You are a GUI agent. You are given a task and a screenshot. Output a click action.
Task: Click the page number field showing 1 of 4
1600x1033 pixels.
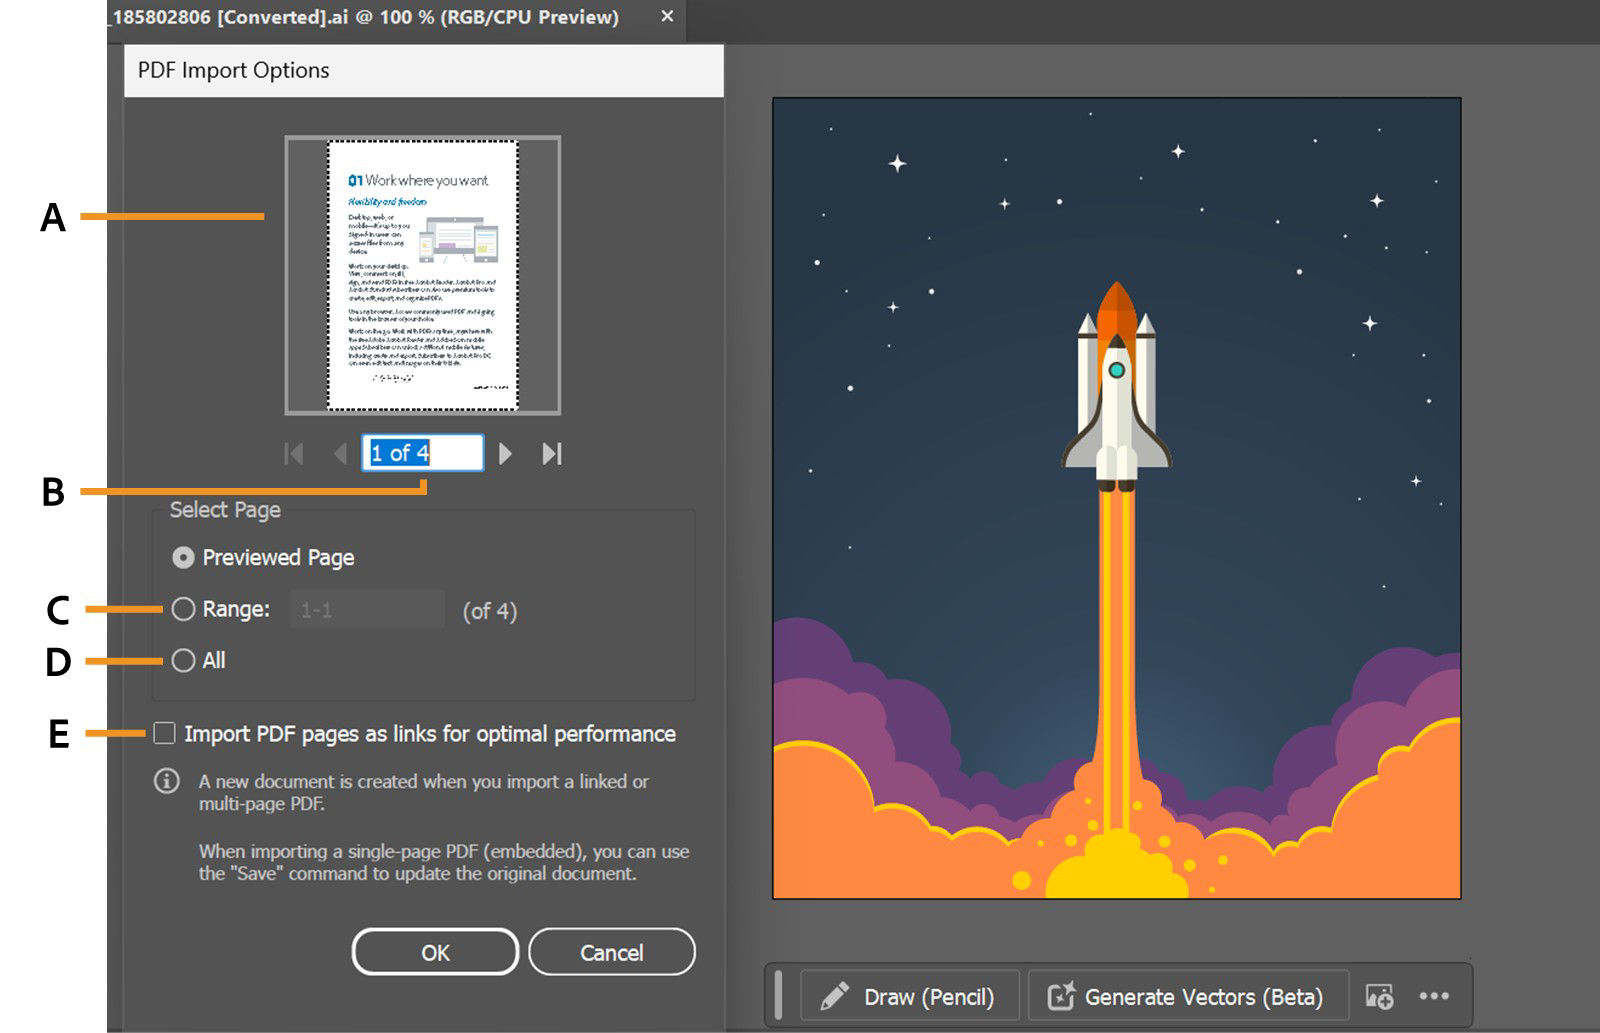pyautogui.click(x=420, y=452)
